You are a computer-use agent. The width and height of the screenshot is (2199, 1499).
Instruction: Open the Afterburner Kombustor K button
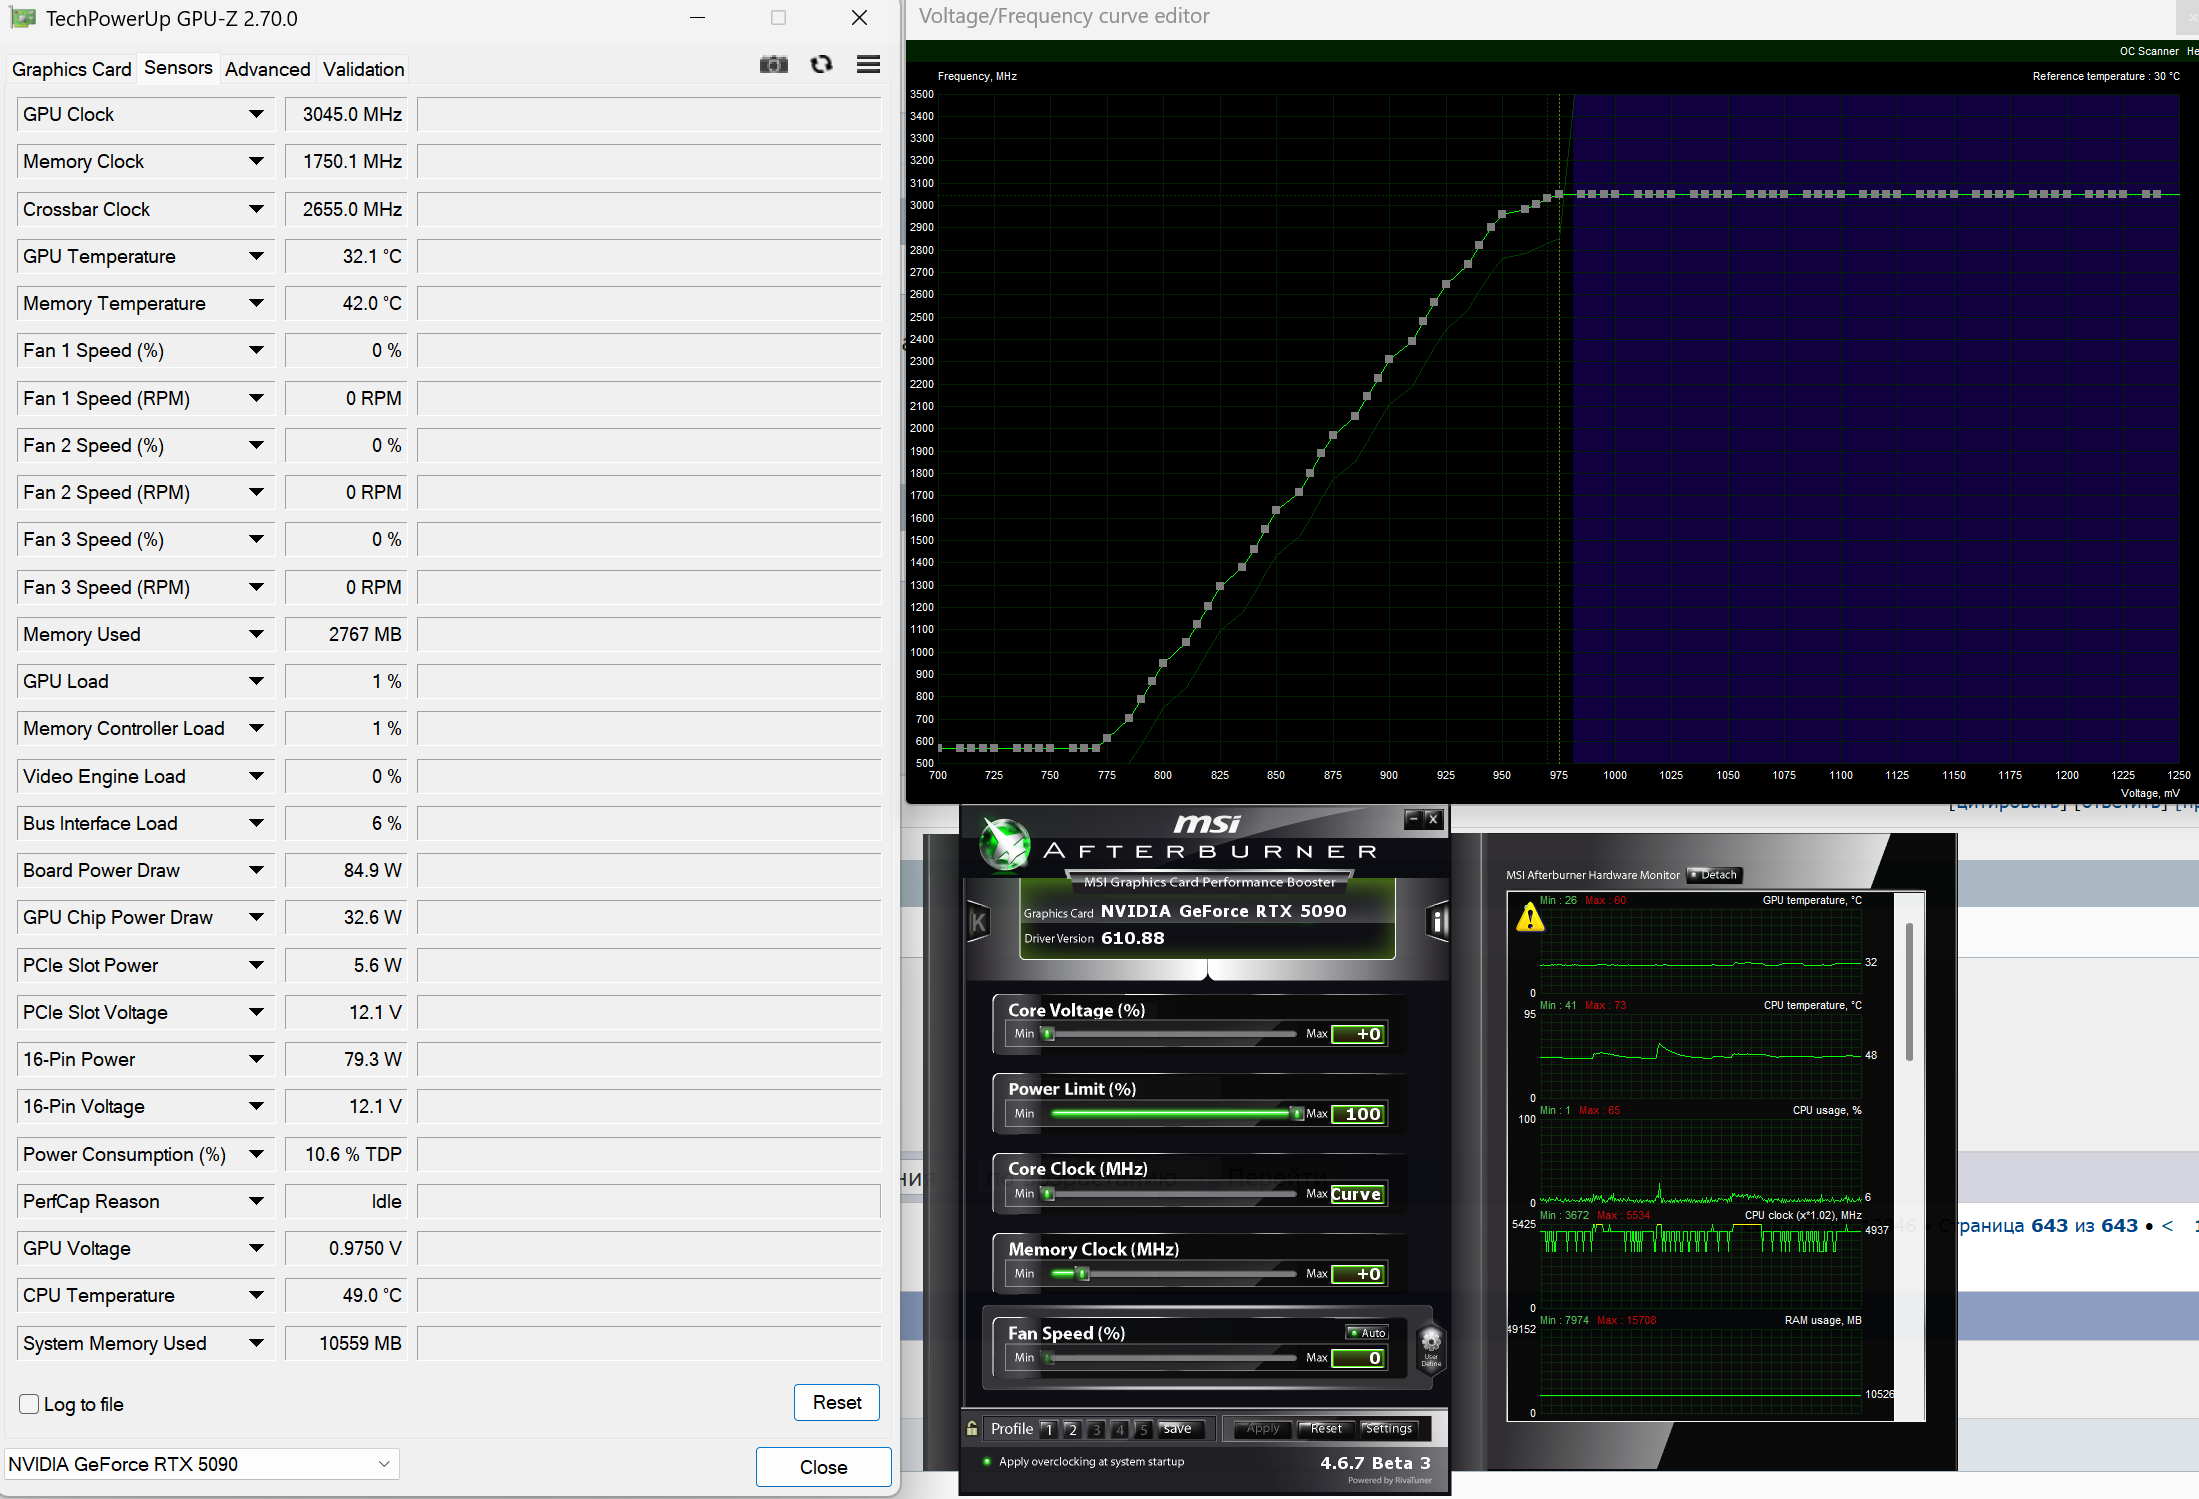(978, 922)
